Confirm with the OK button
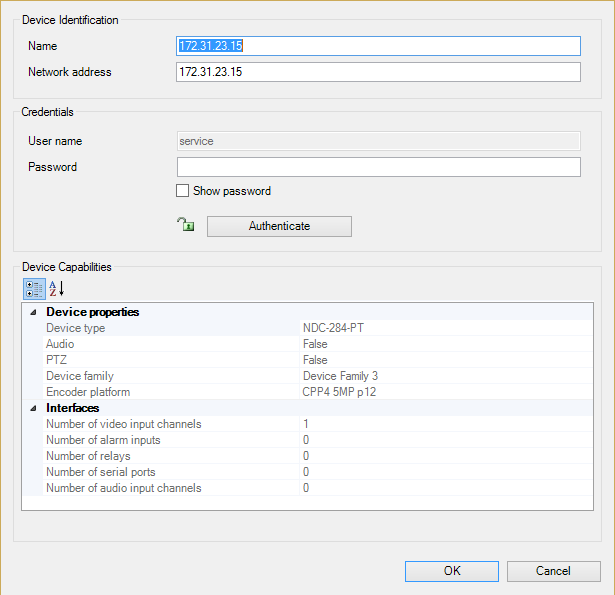The width and height of the screenshot is (615, 595). 452,571
